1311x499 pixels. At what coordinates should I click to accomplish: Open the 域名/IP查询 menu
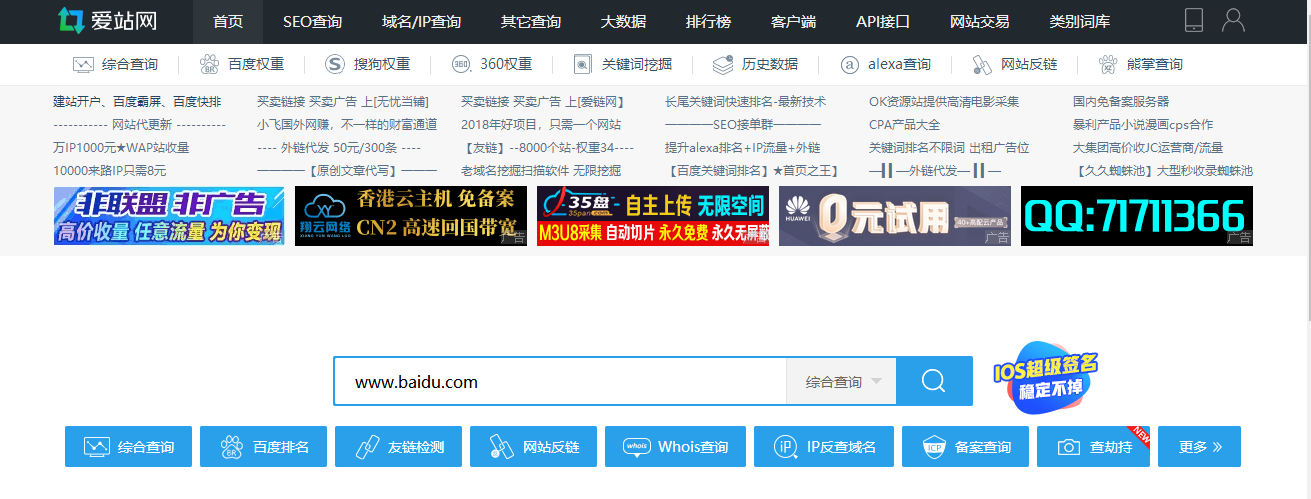point(421,22)
